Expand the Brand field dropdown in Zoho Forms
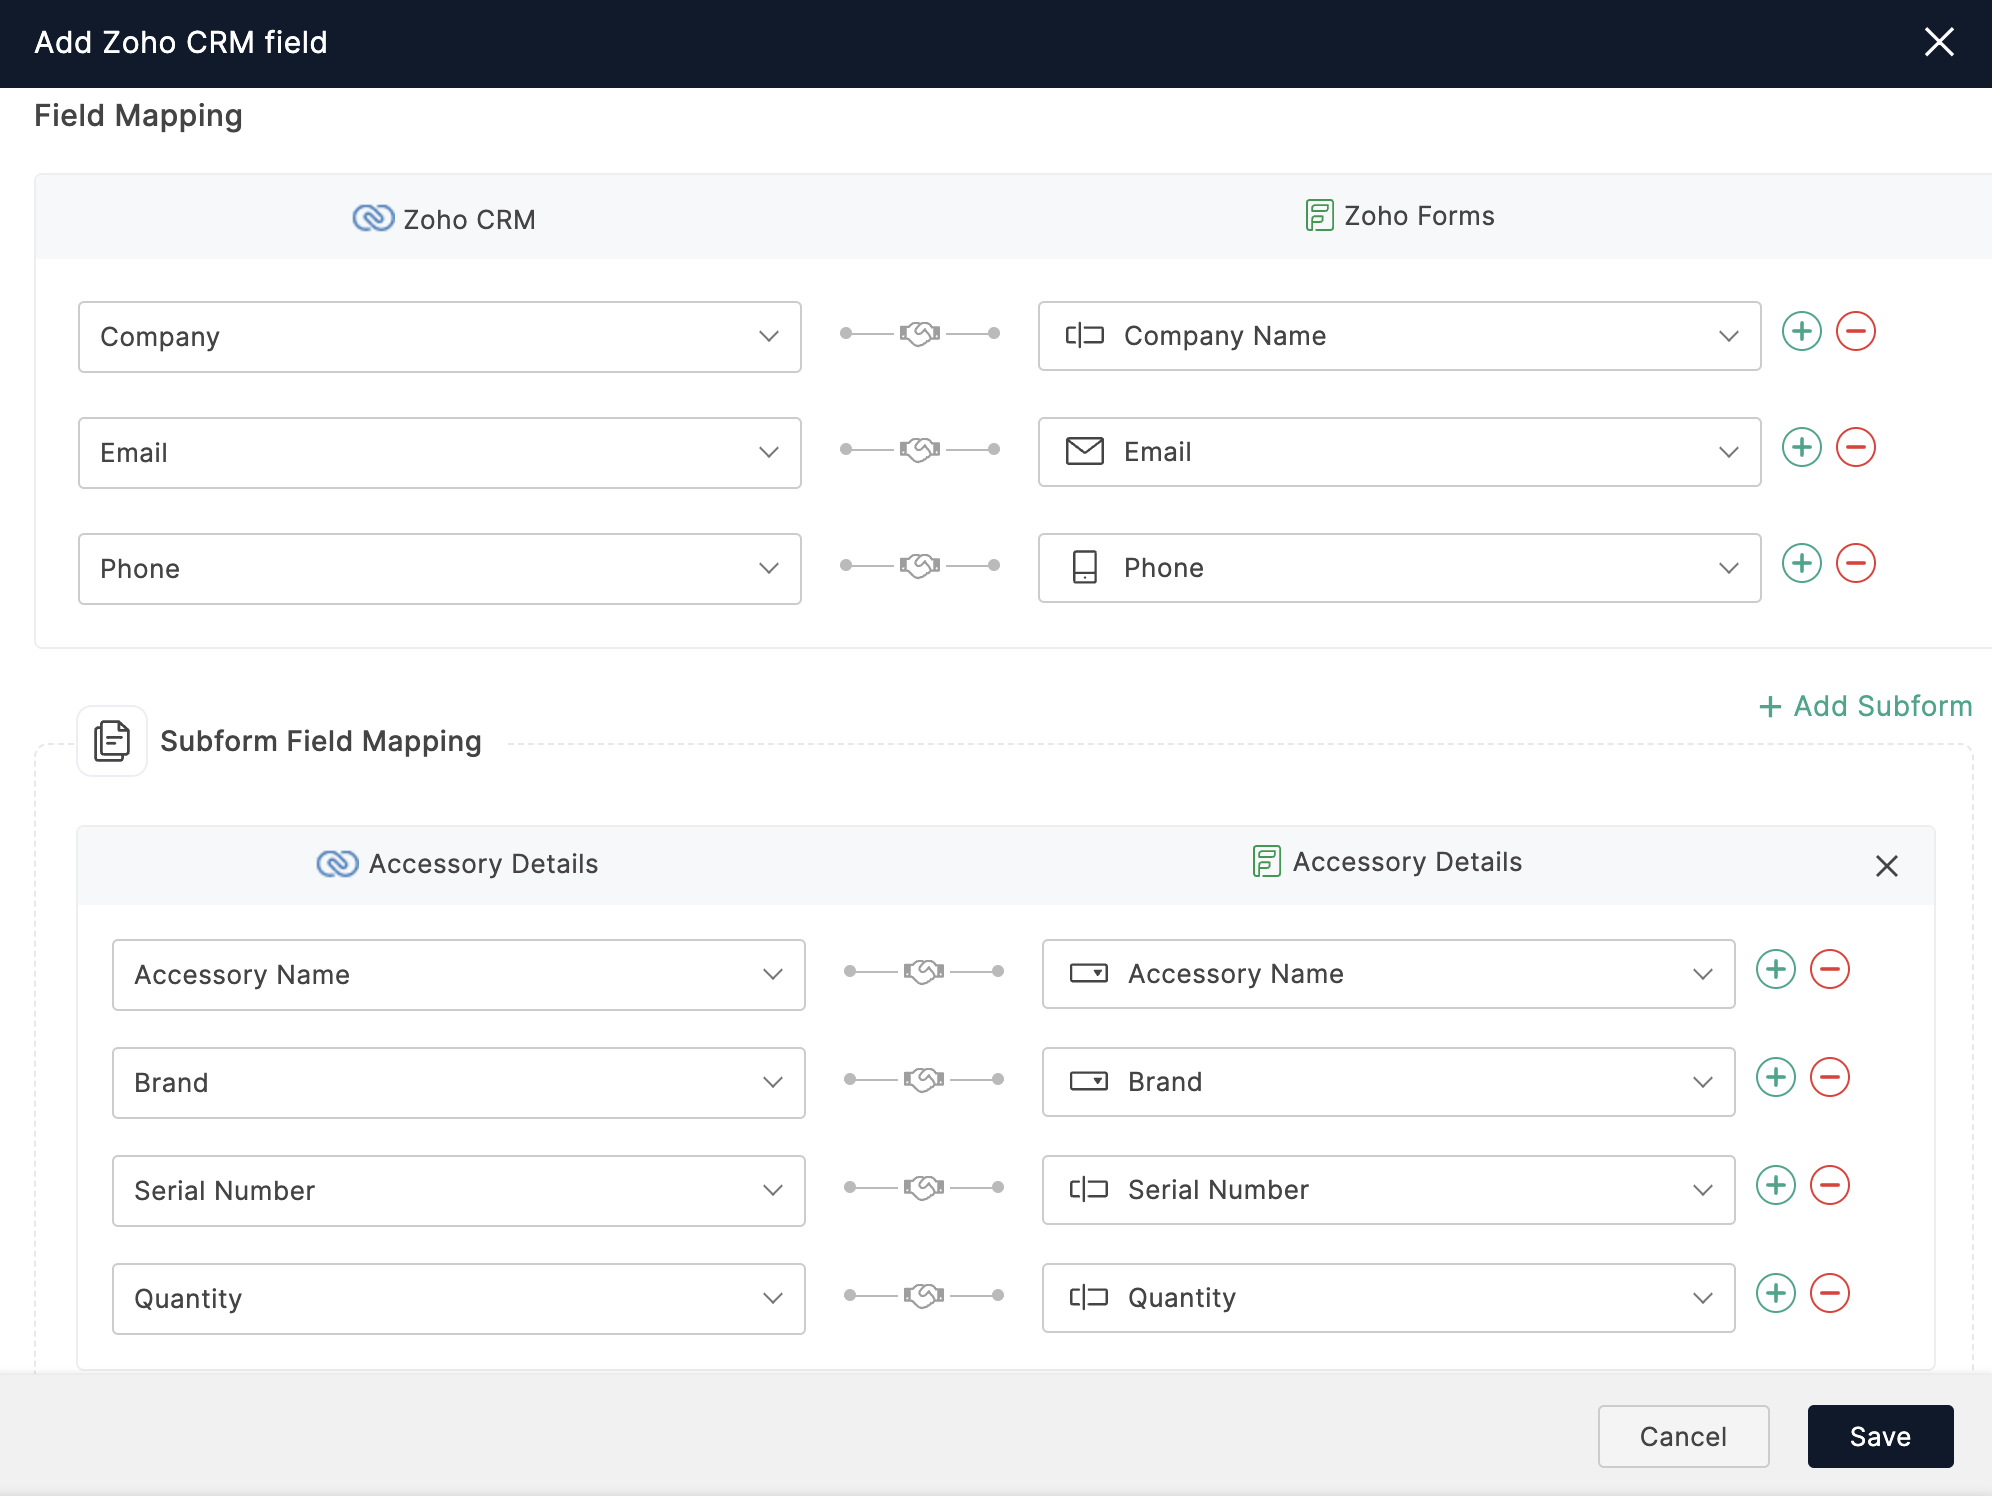 click(1705, 1083)
